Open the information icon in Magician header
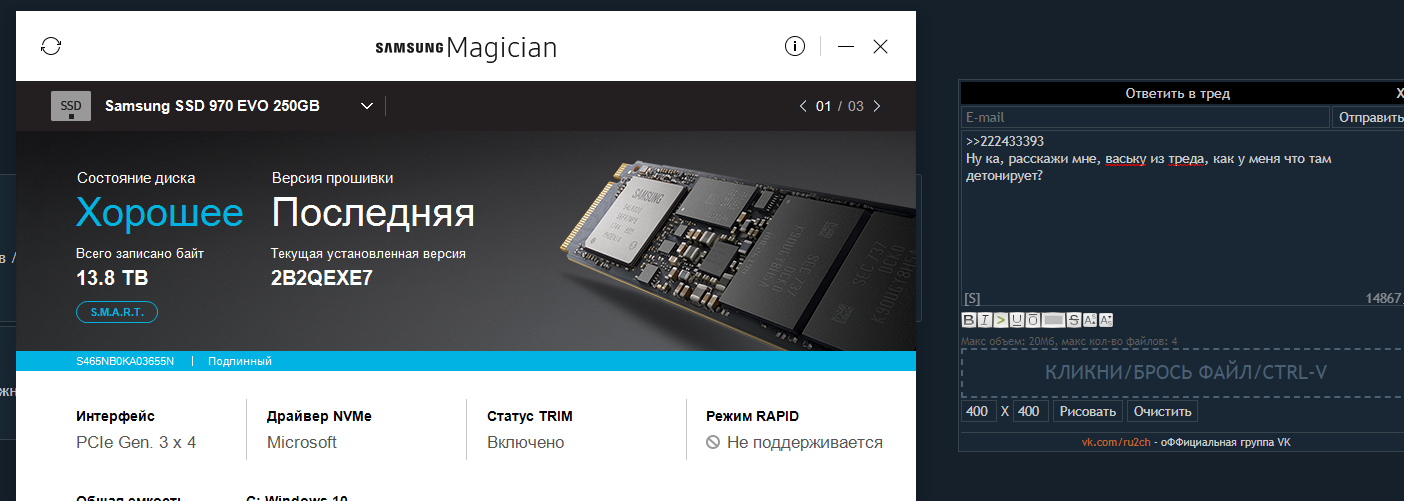 click(x=795, y=46)
